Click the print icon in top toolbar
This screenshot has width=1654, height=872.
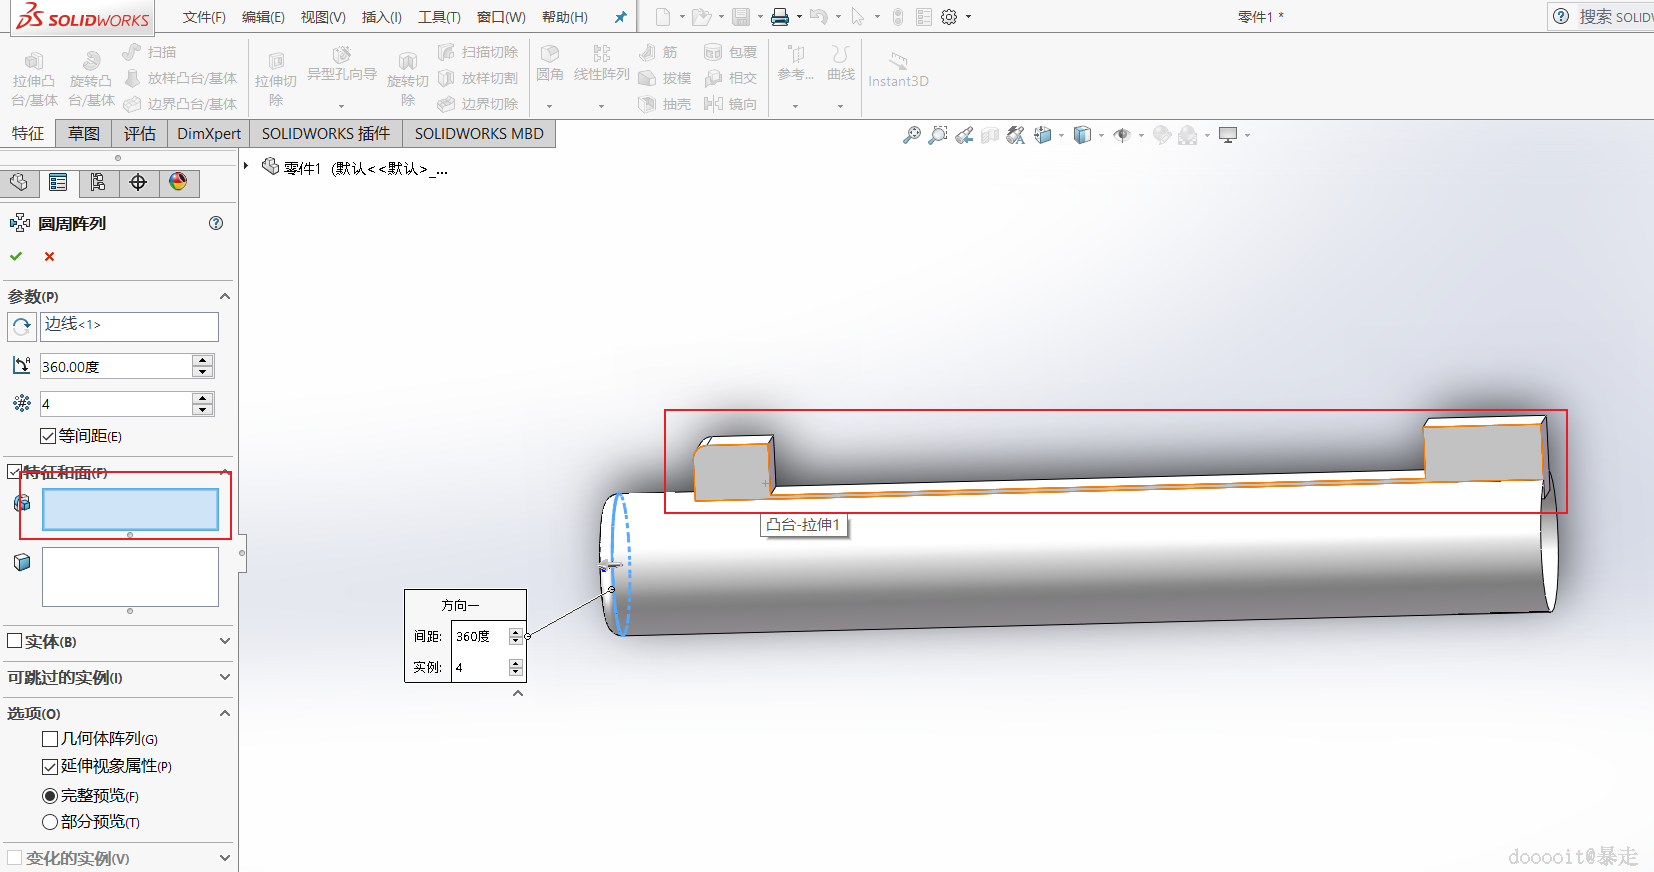(780, 17)
